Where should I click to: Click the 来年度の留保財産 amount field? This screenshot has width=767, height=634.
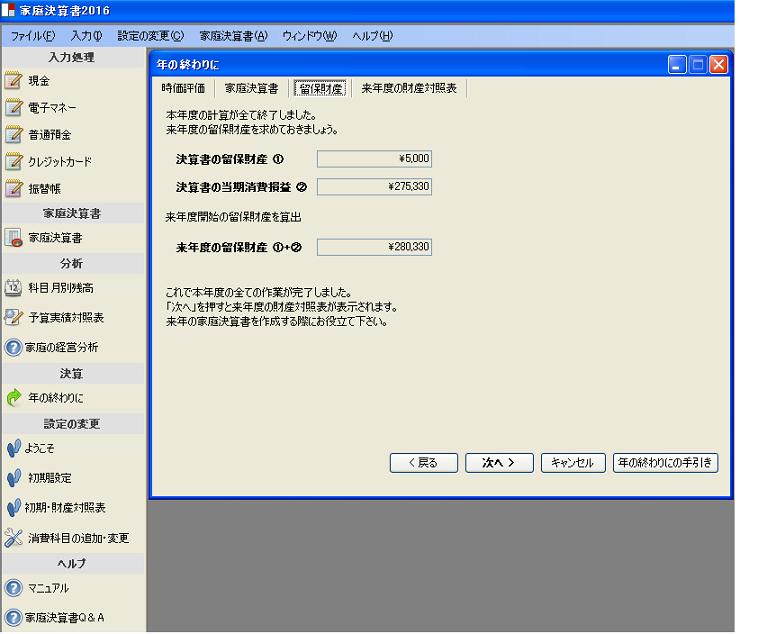(x=374, y=247)
